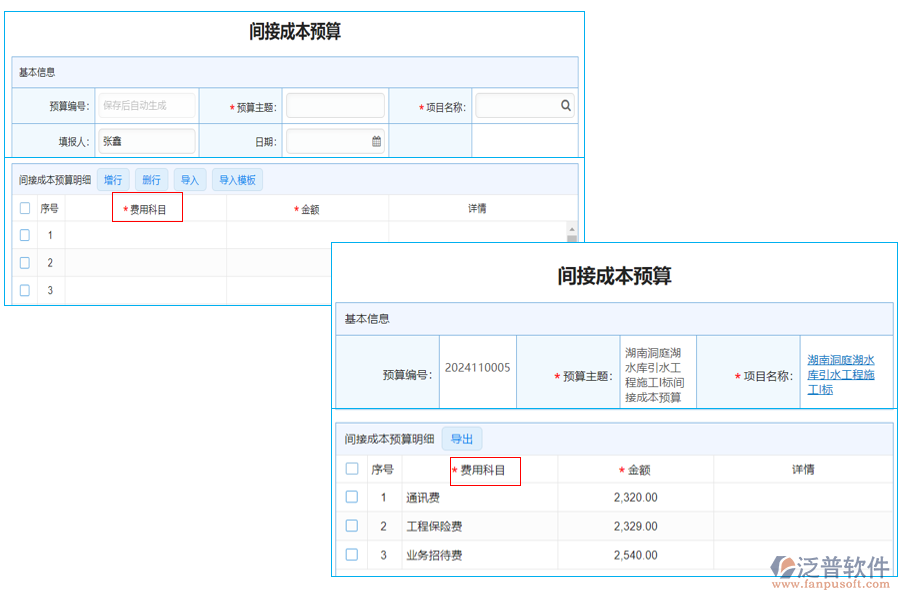Open the project name search magnifier

pyautogui.click(x=566, y=105)
